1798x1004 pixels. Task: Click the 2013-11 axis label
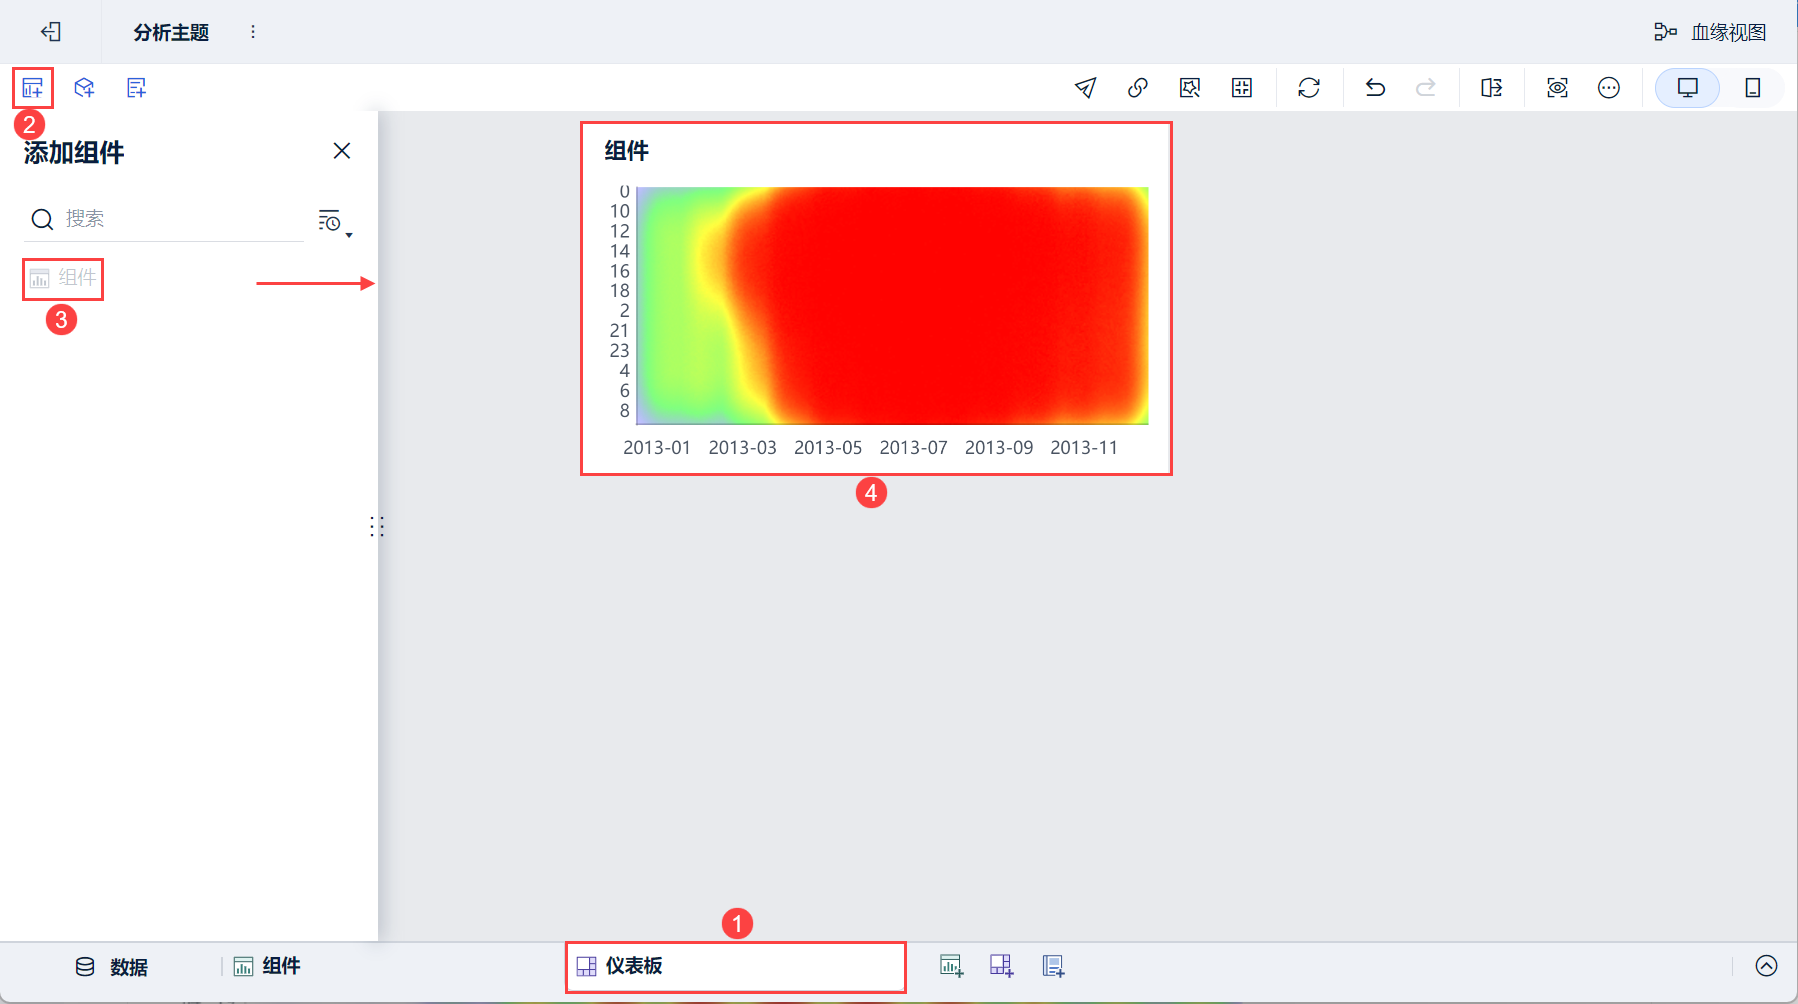point(1084,448)
